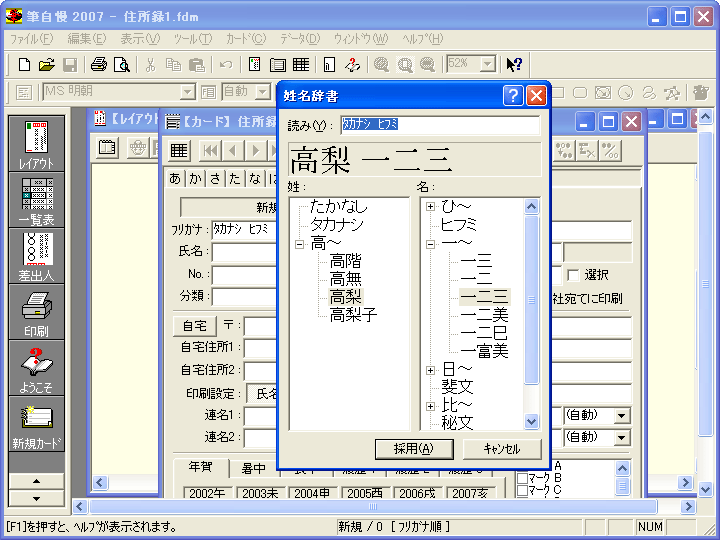Screen dimensions: 720x540
Task: Select the あ index tab
Action: (x=174, y=179)
